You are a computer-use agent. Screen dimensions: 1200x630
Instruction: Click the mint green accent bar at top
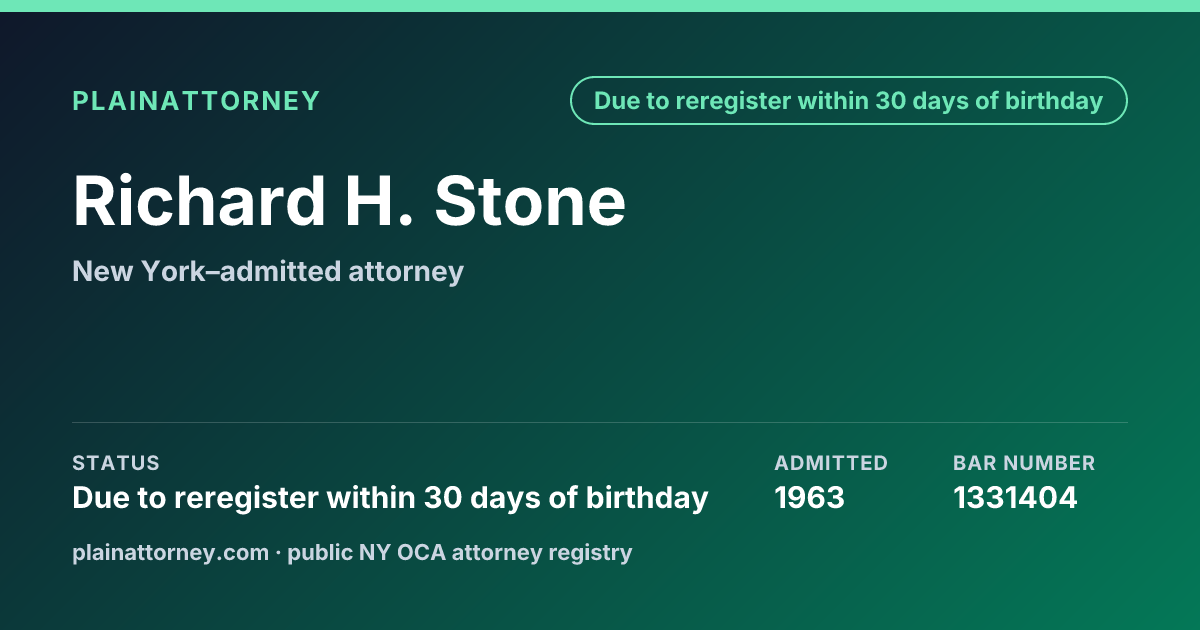[x=600, y=6]
